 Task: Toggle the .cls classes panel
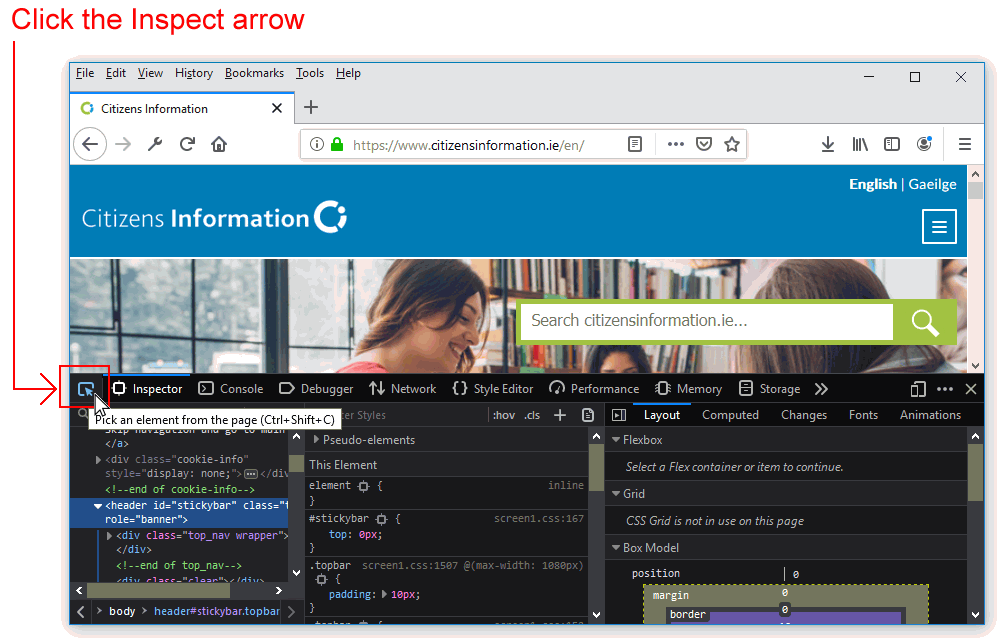[x=532, y=415]
